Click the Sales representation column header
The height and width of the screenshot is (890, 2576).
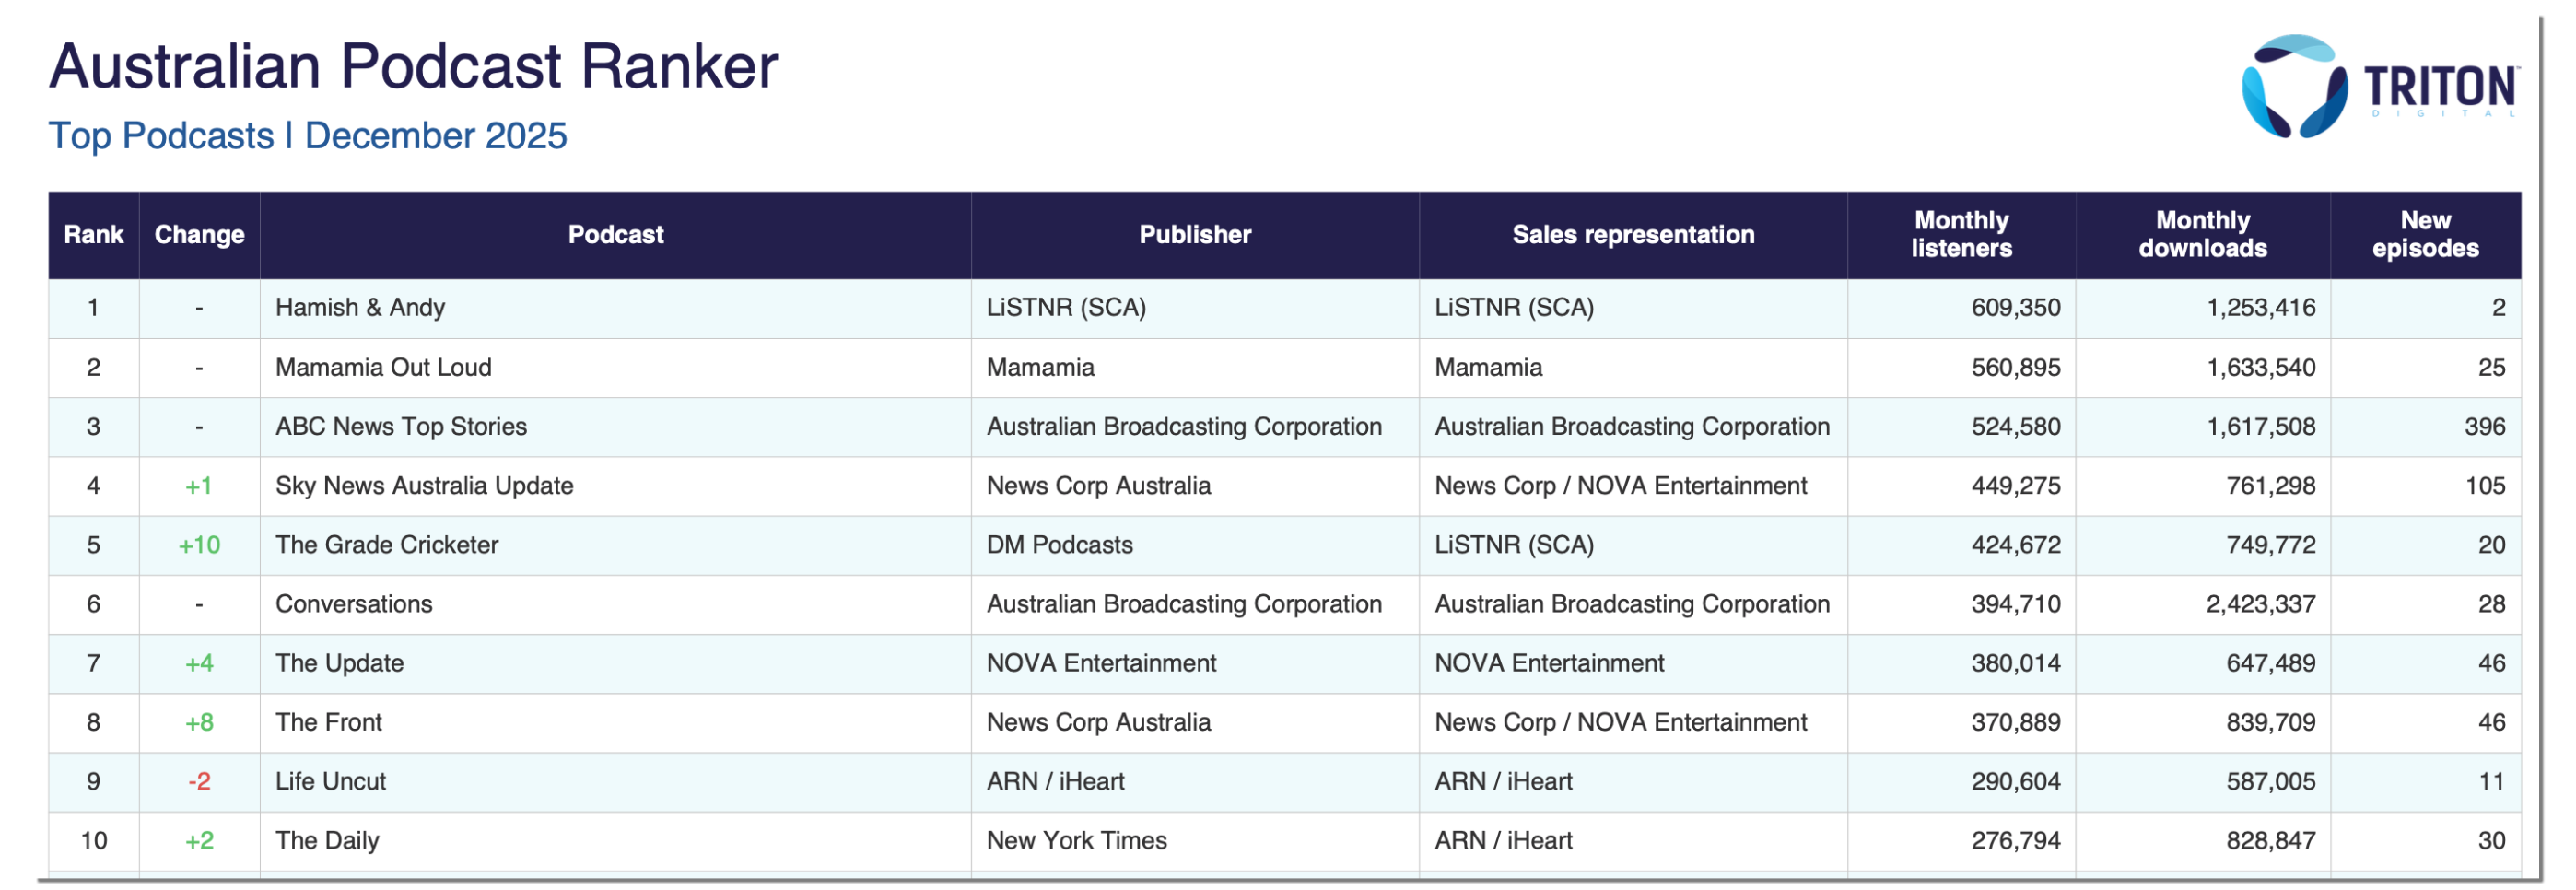coord(1632,235)
